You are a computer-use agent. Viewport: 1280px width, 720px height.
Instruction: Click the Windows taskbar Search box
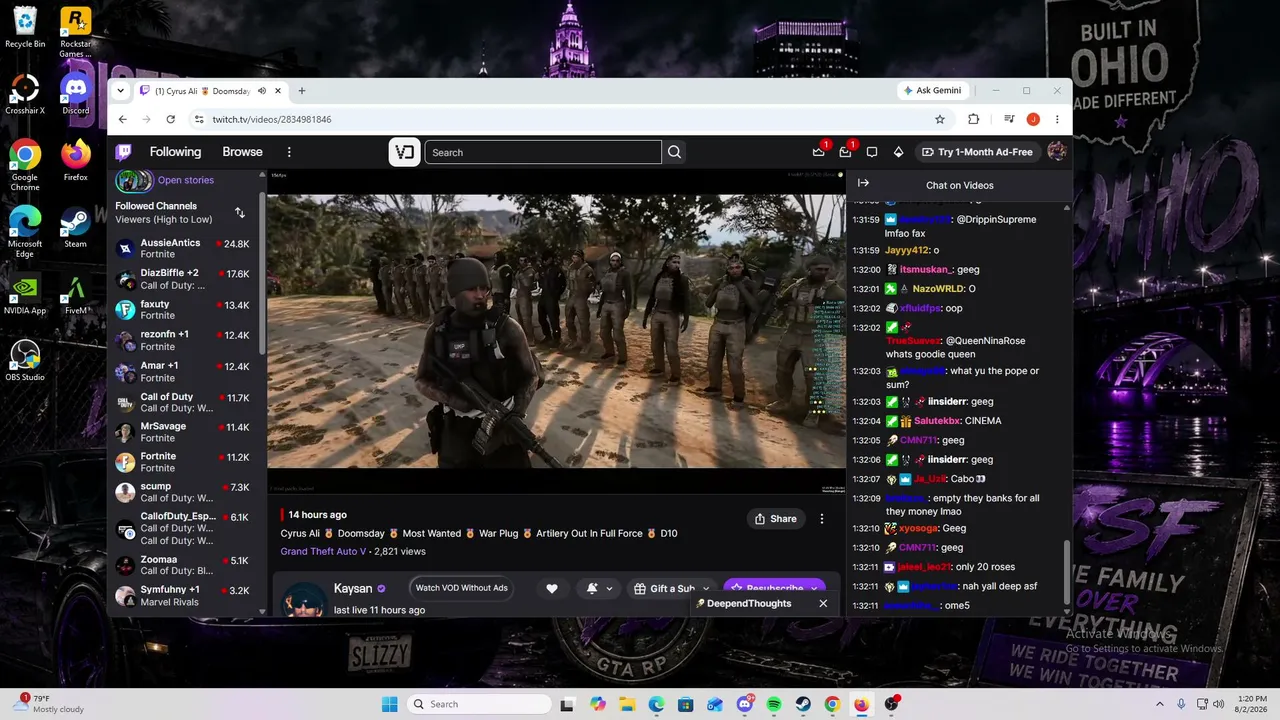(477, 704)
